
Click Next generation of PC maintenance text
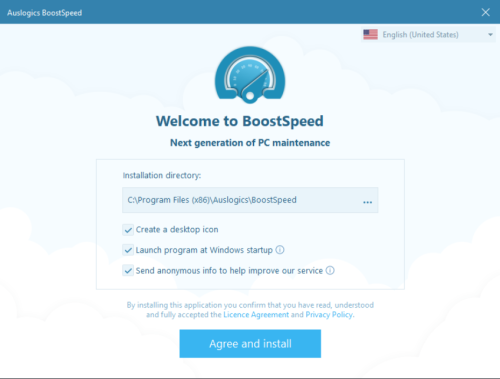point(250,143)
